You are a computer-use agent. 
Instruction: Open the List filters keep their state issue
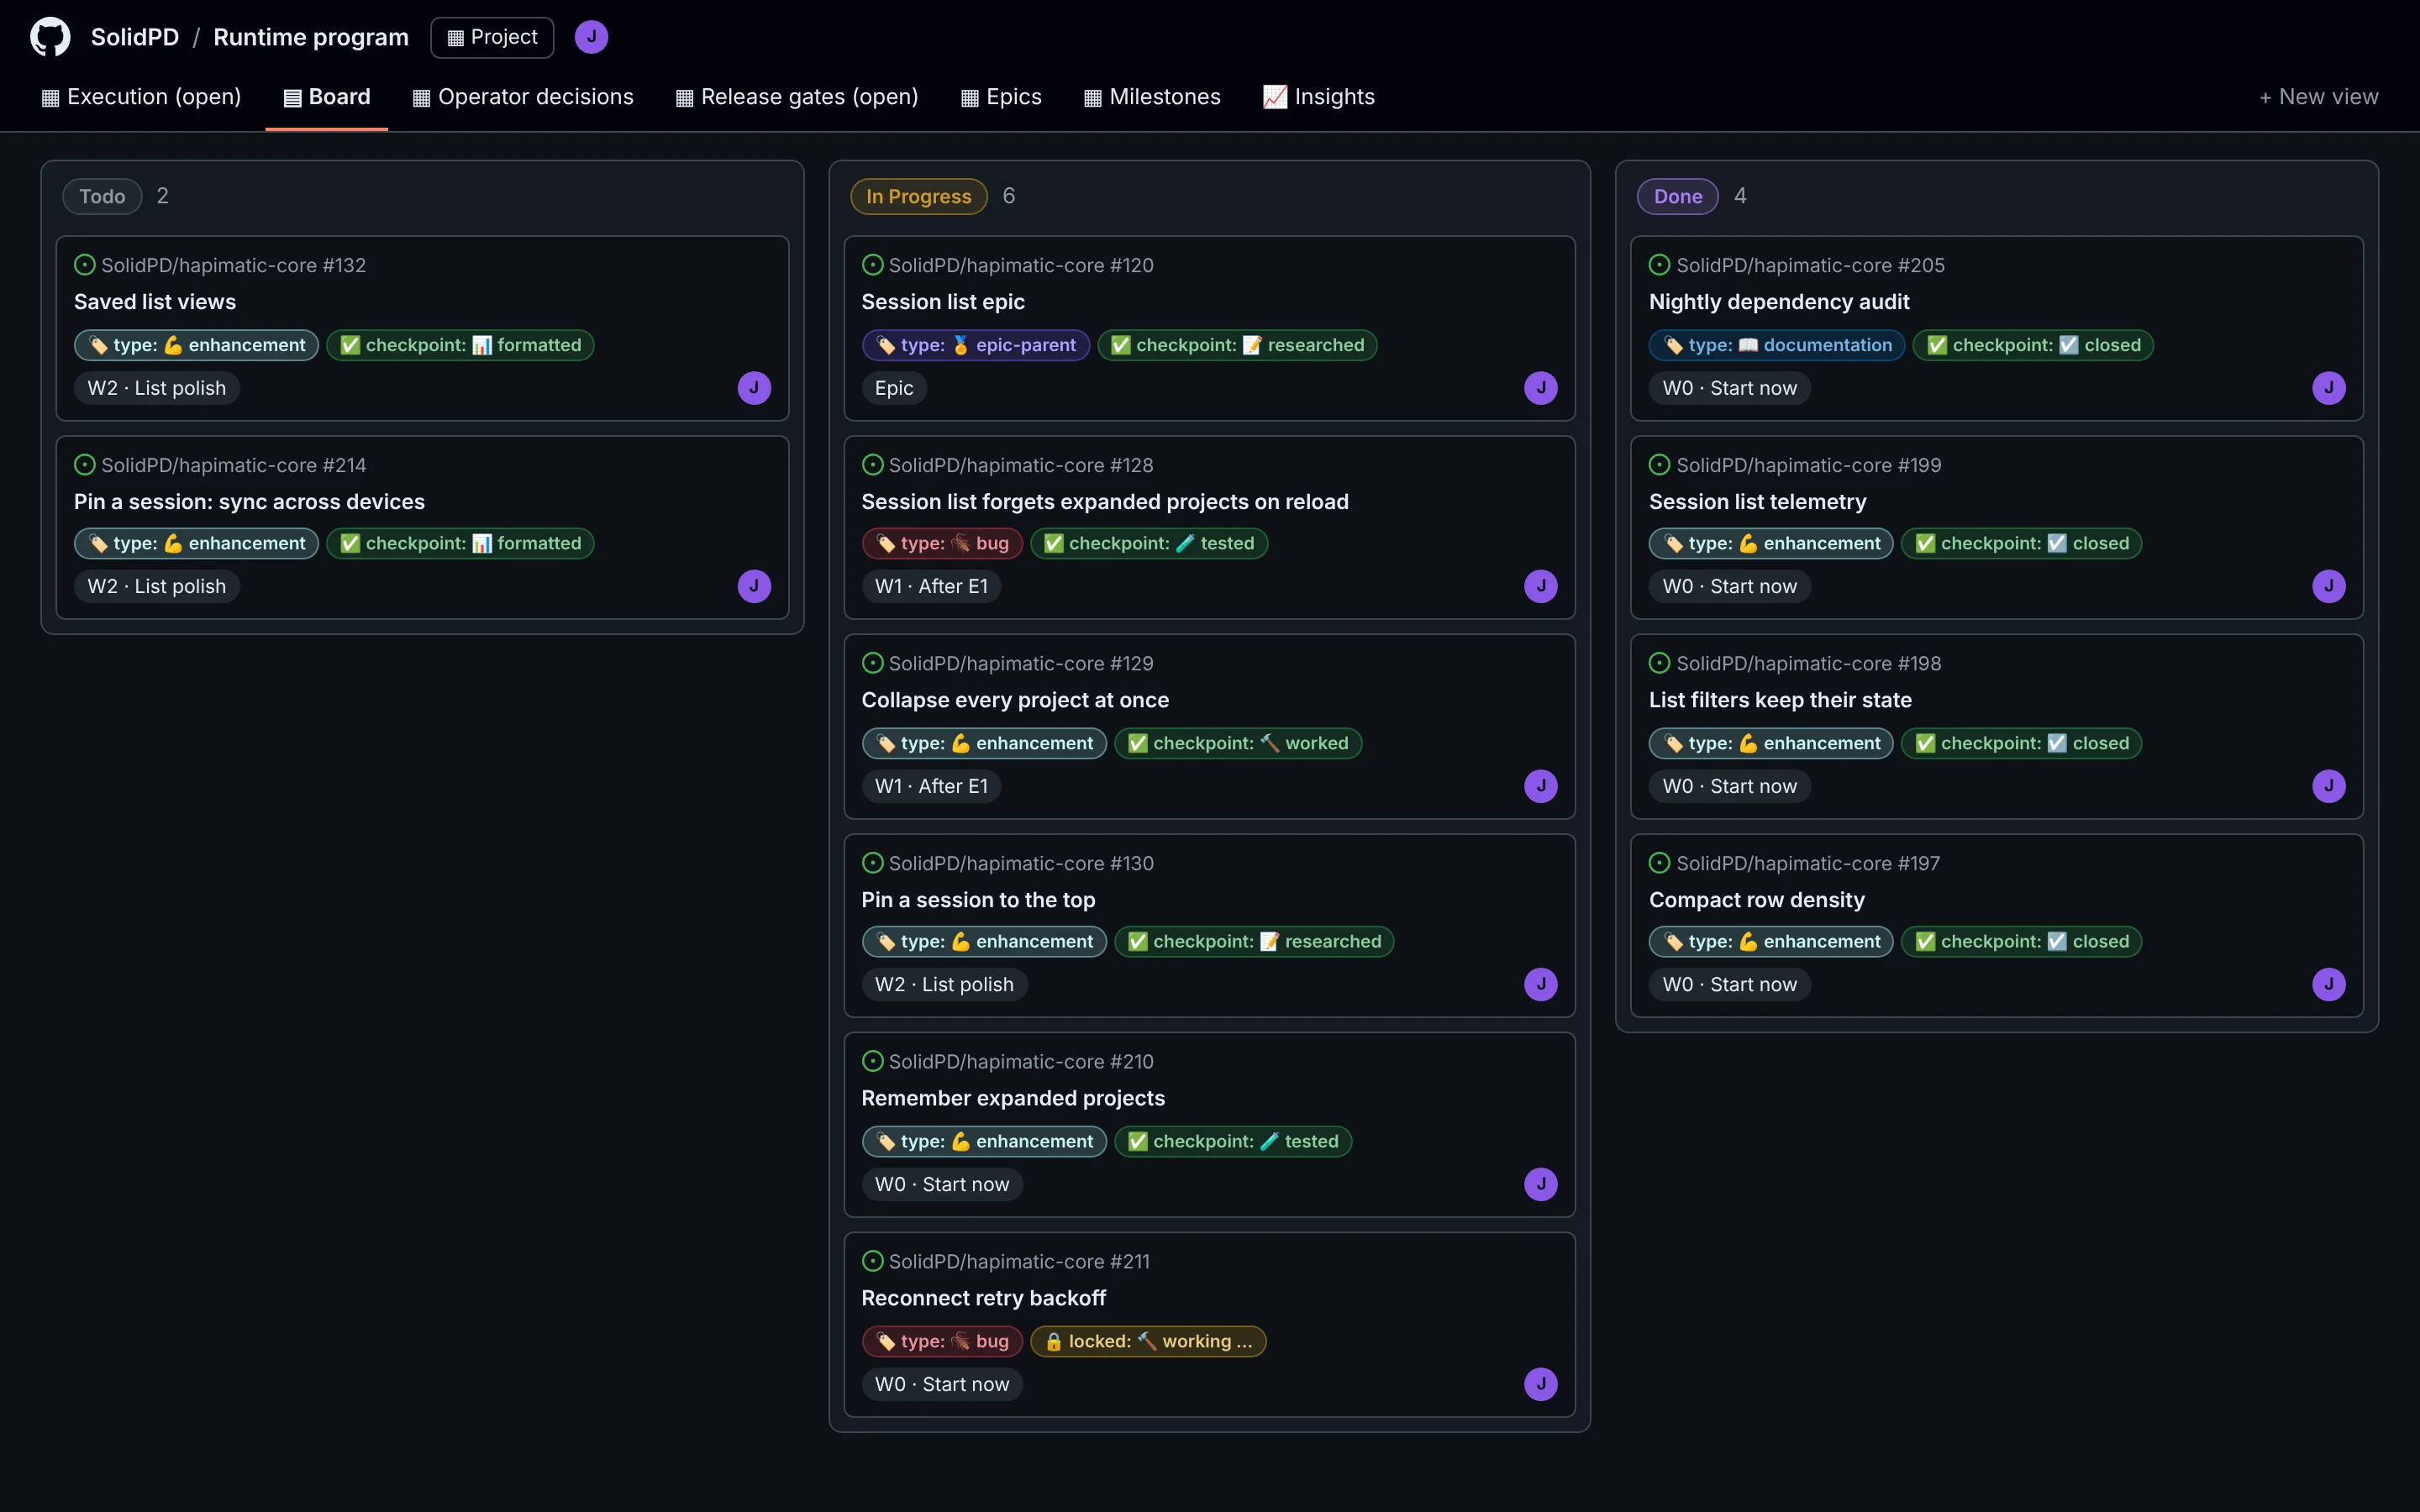coord(1780,700)
